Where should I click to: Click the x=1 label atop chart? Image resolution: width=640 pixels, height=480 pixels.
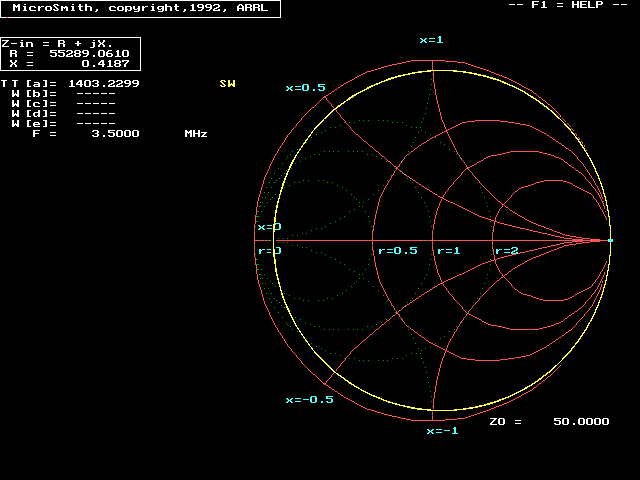(431, 40)
